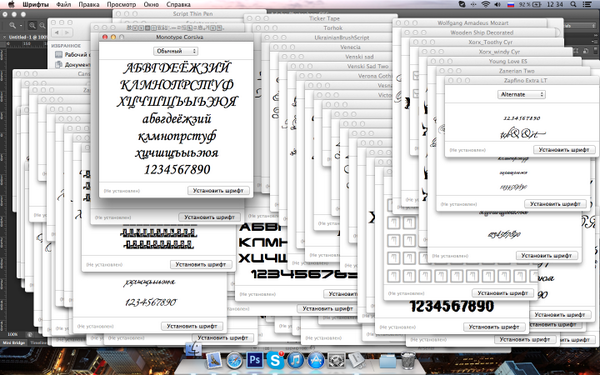
Task: Click the menu bar clock 12:34
Action: click(x=555, y=5)
